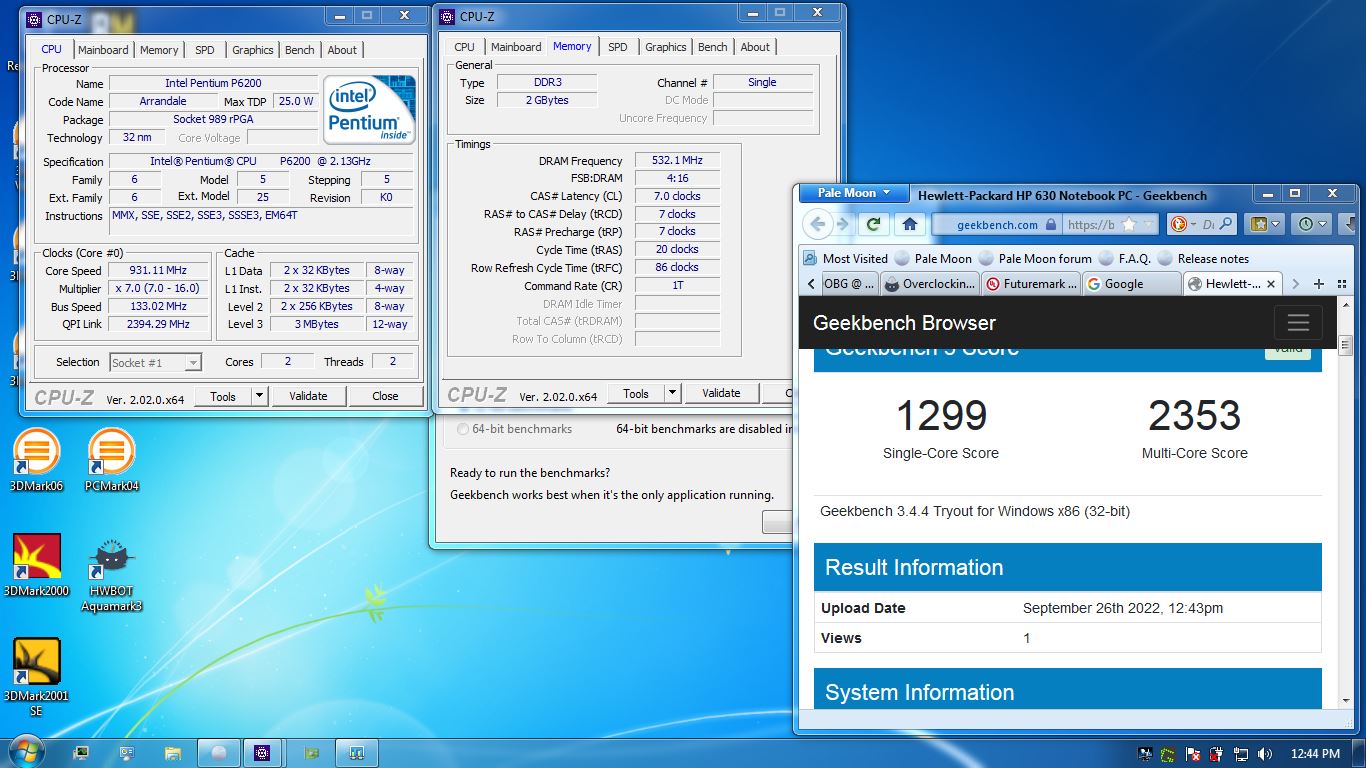Image resolution: width=1366 pixels, height=768 pixels.
Task: Switch to Mainboard tab in left CPU-Z window
Action: point(103,50)
